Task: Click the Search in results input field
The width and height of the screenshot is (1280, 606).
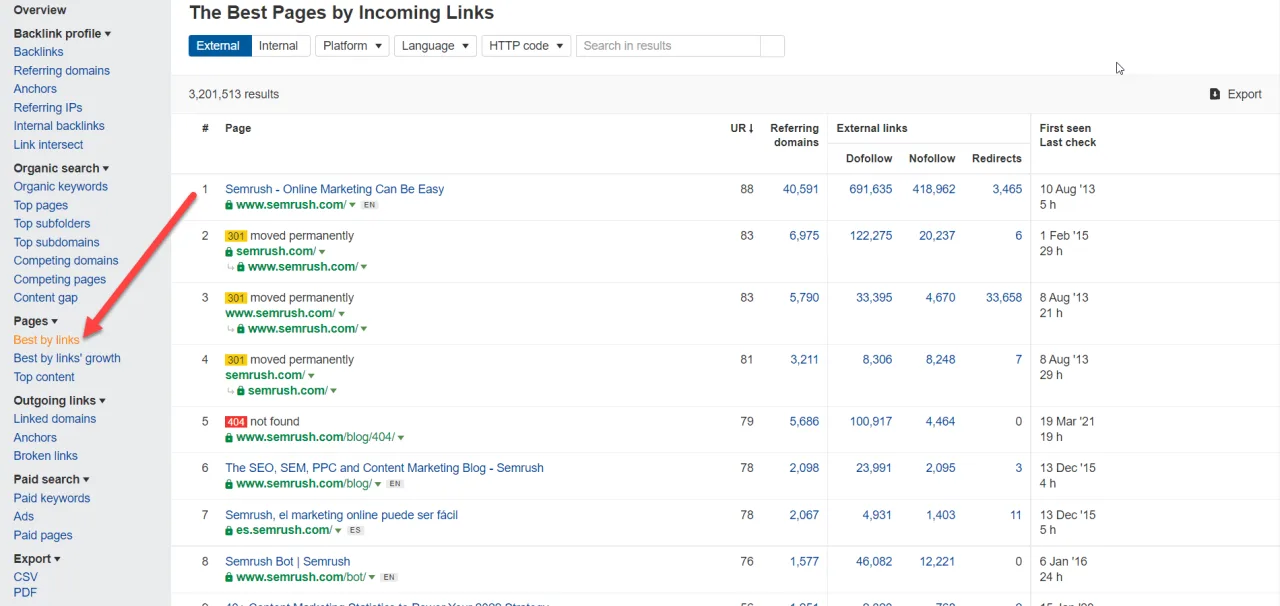Action: tap(667, 45)
